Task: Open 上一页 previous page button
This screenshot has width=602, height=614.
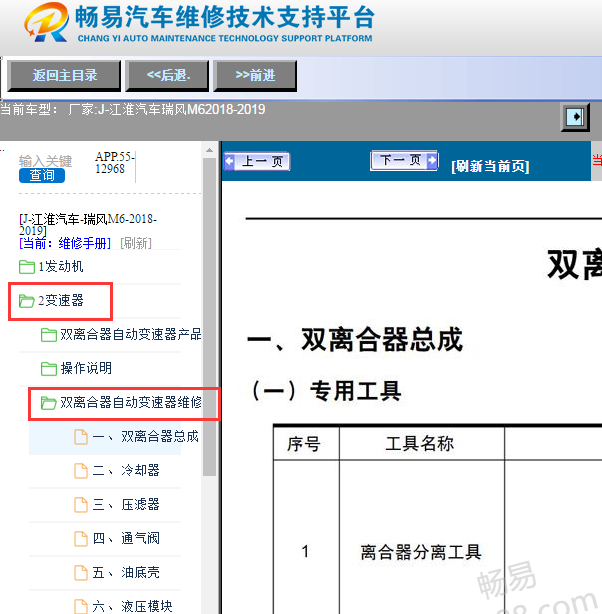Action: point(257,161)
